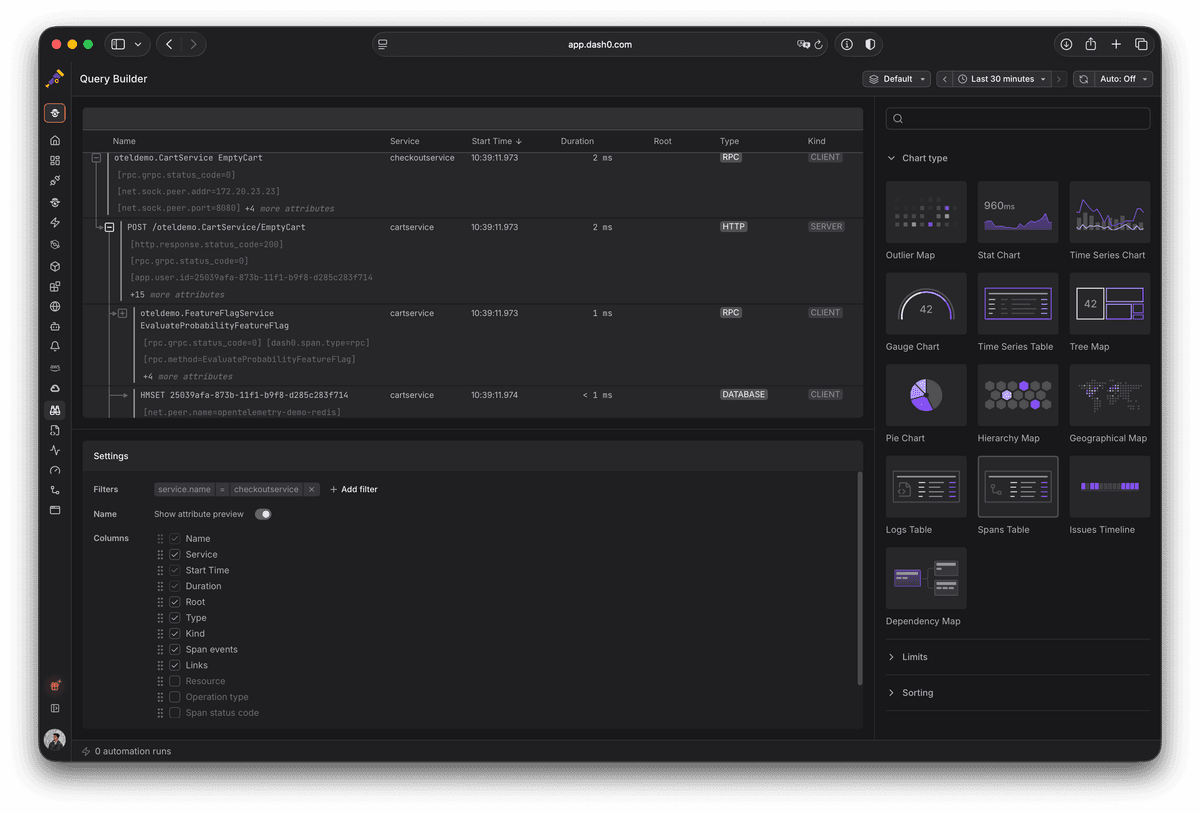1200x813 pixels.
Task: Open Safari downloads icon
Action: pyautogui.click(x=1066, y=44)
